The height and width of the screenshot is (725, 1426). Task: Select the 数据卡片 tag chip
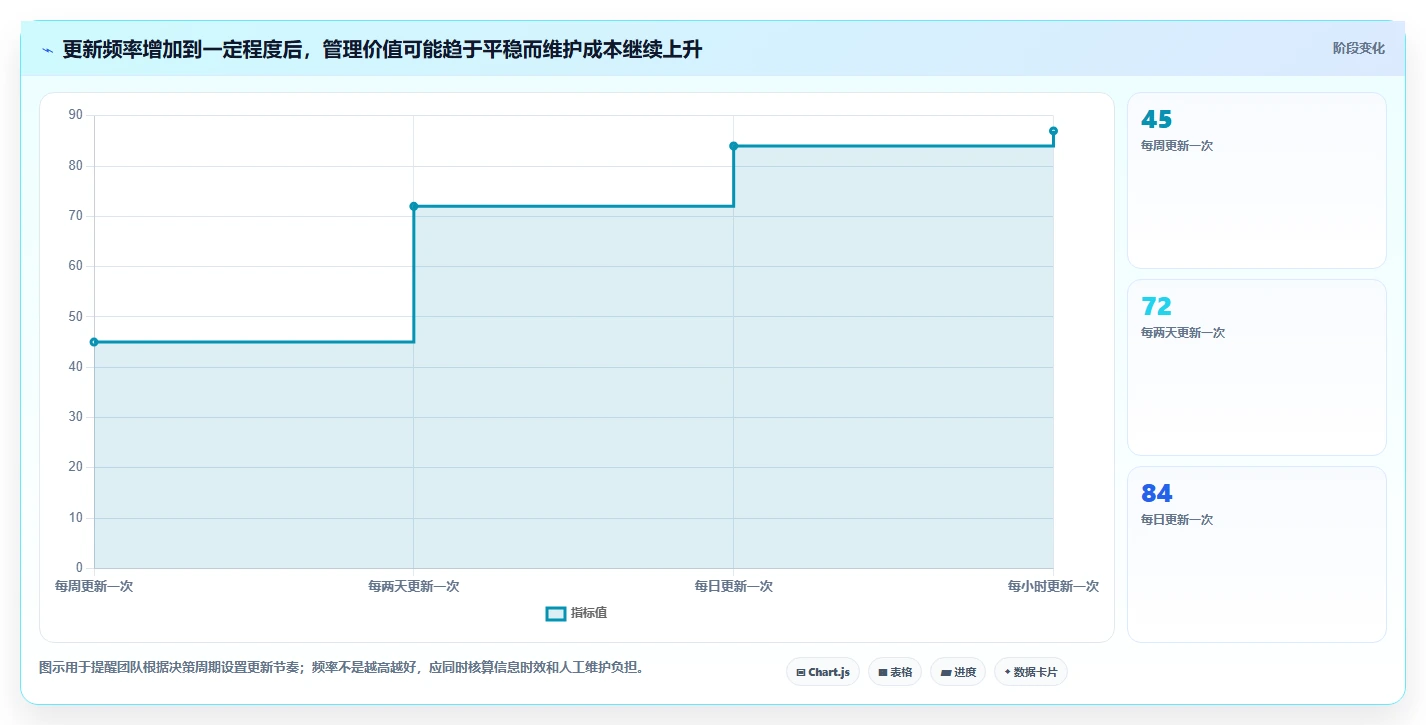(1031, 672)
